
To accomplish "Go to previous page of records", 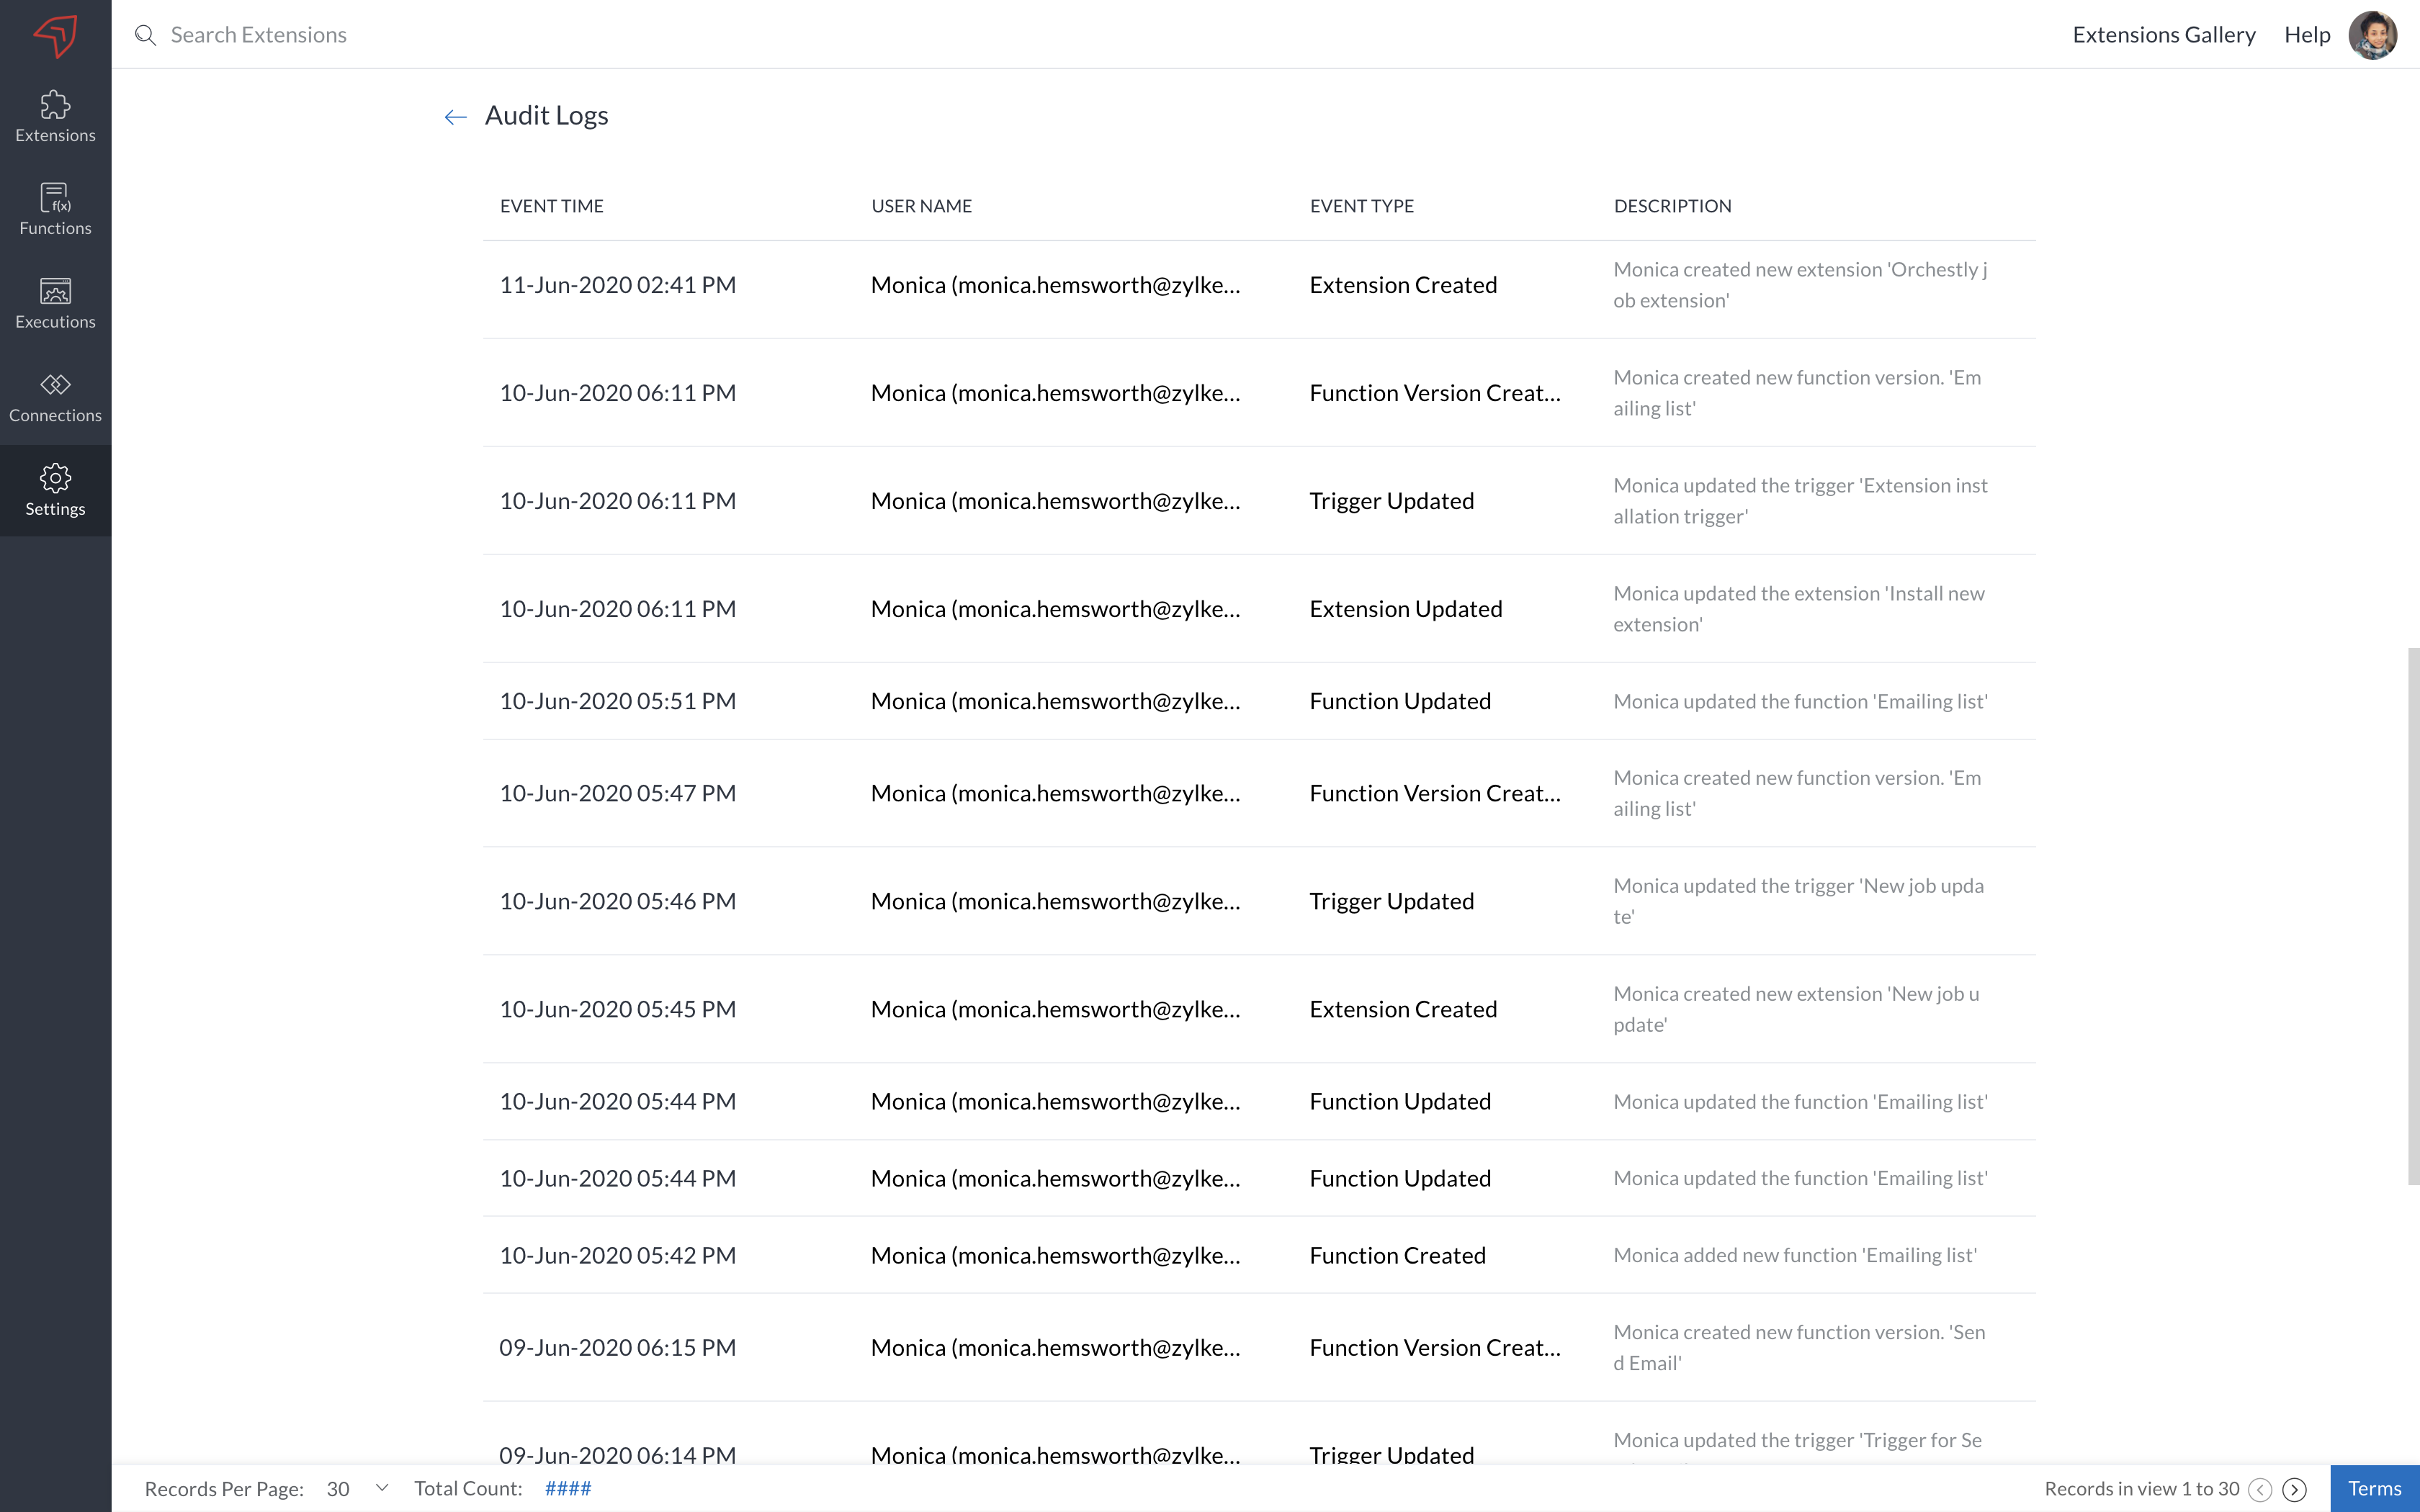I will click(2260, 1489).
